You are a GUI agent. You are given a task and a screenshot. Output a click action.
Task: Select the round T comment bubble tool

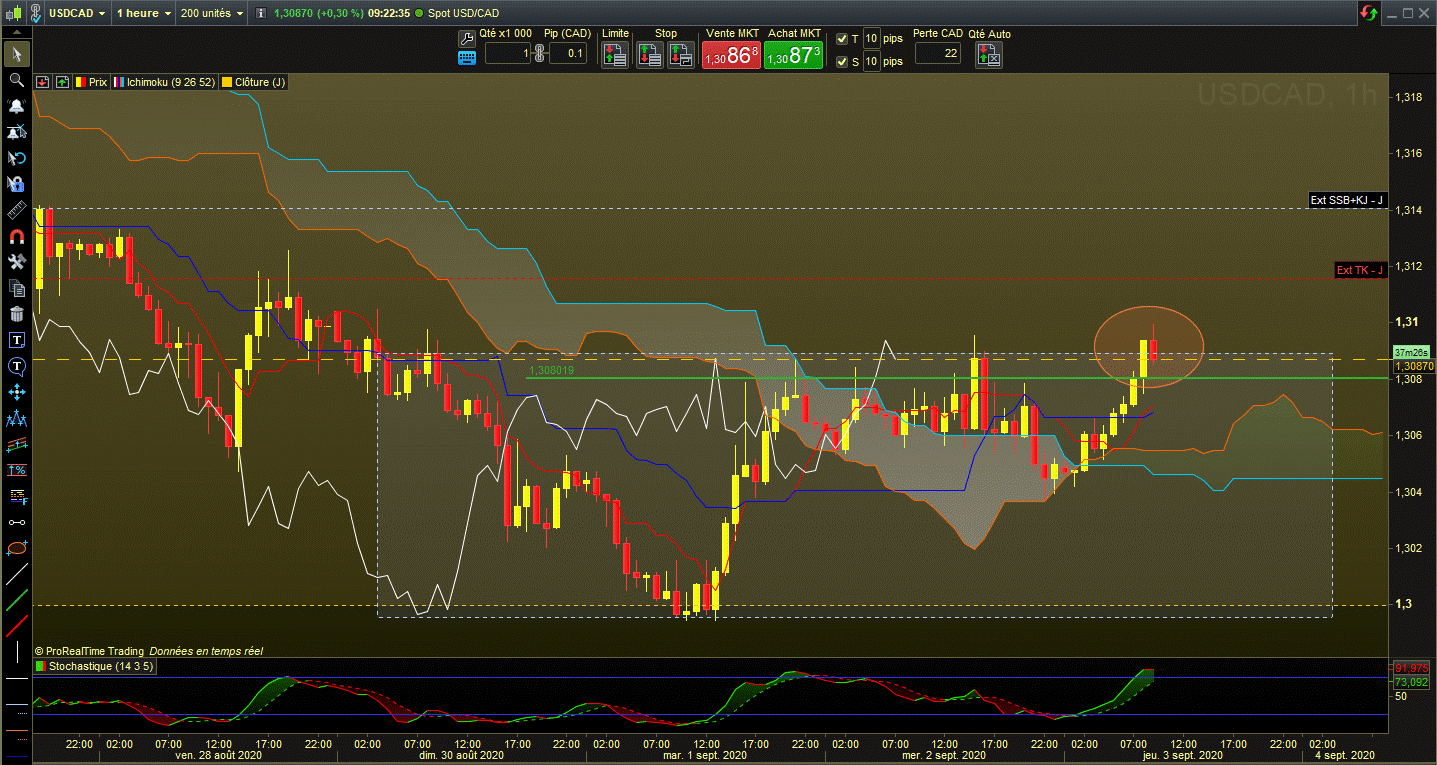tap(16, 366)
